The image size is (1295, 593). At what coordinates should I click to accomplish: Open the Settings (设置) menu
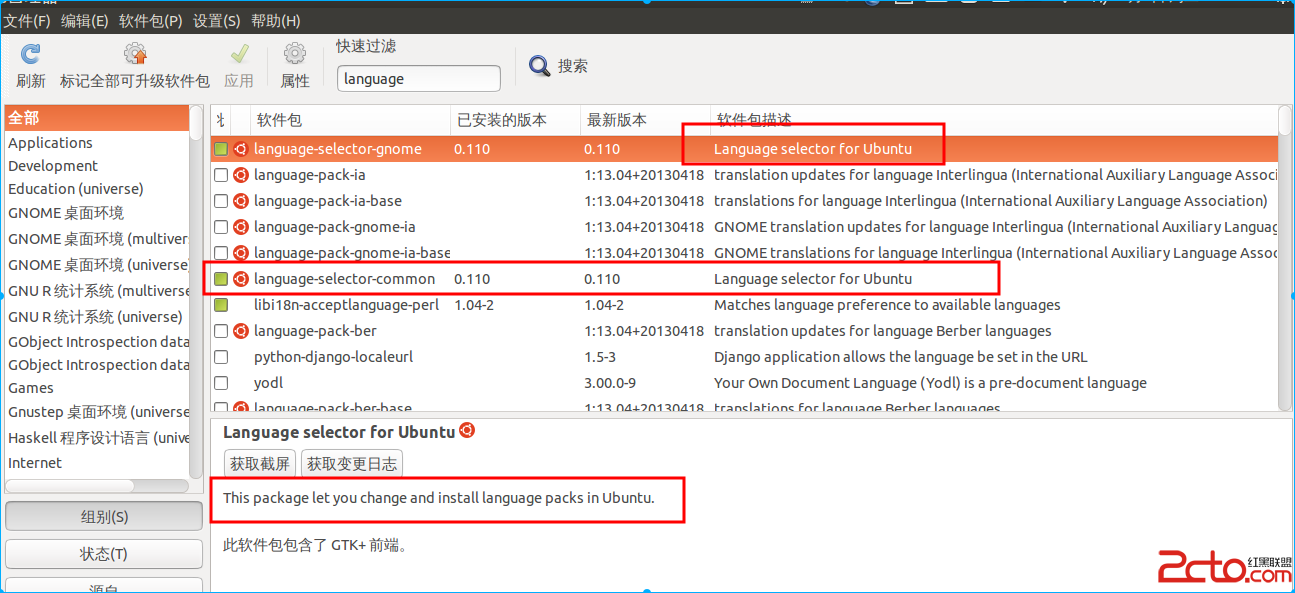click(217, 21)
